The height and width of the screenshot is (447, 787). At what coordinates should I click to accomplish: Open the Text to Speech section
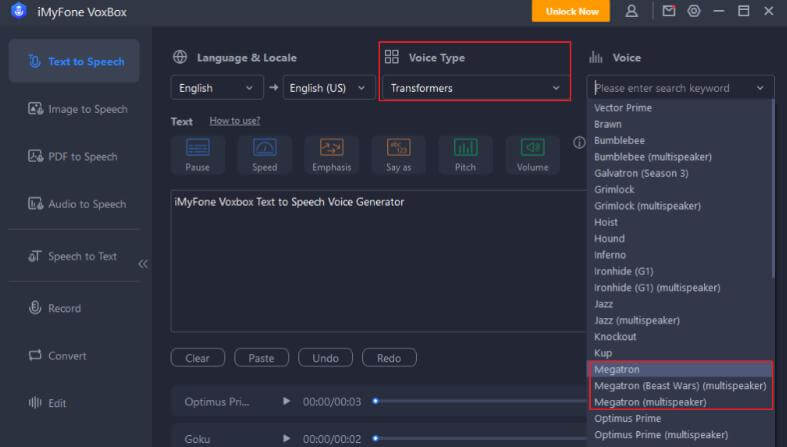(x=74, y=61)
